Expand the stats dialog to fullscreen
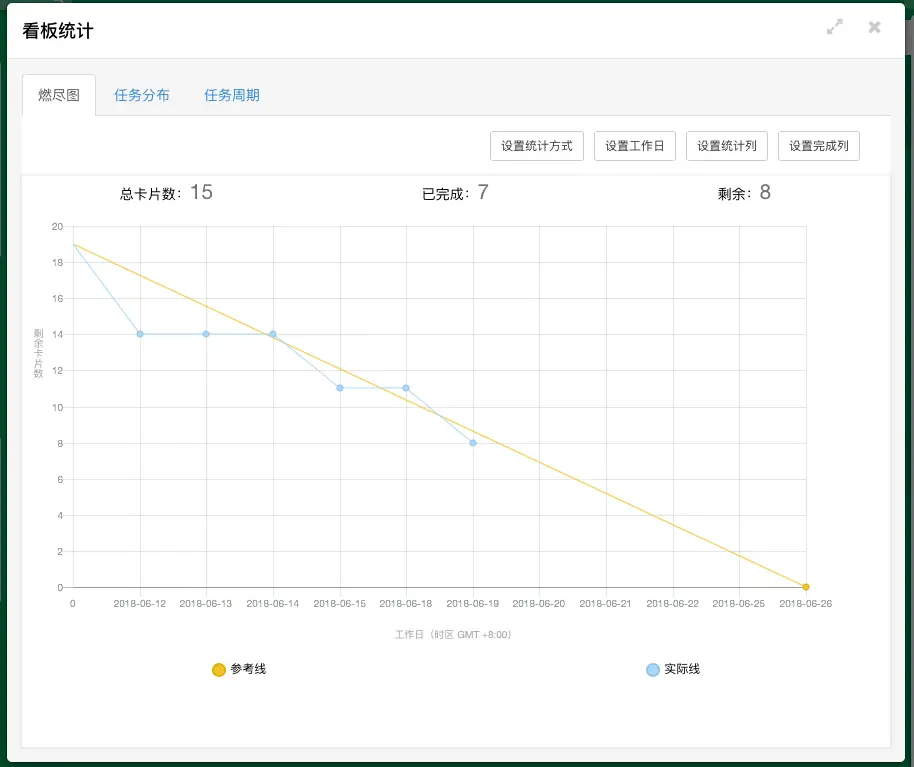 pos(835,27)
